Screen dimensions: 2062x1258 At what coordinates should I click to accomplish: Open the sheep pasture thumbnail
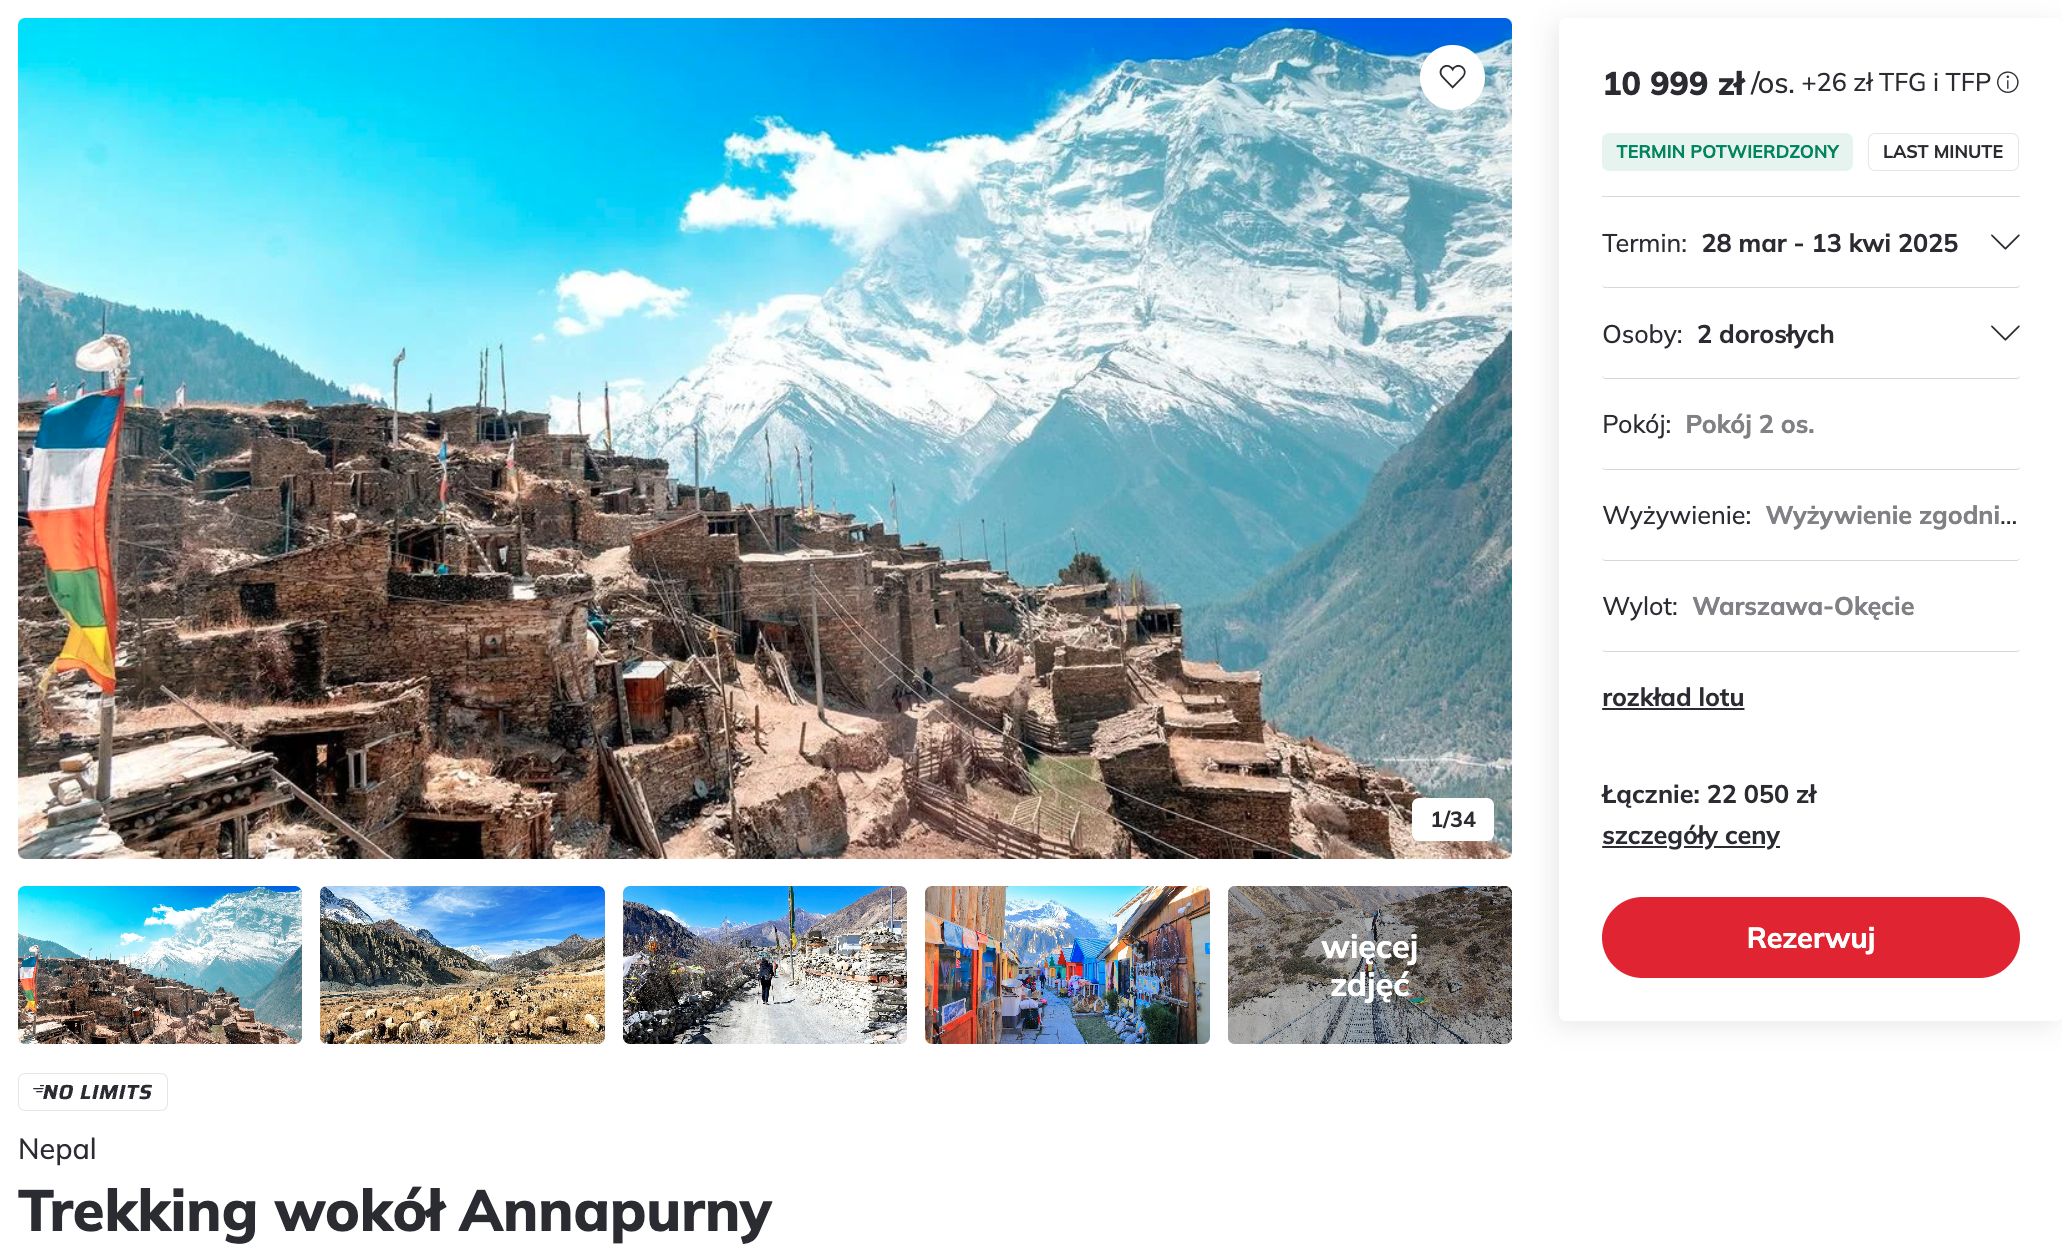[x=462, y=965]
